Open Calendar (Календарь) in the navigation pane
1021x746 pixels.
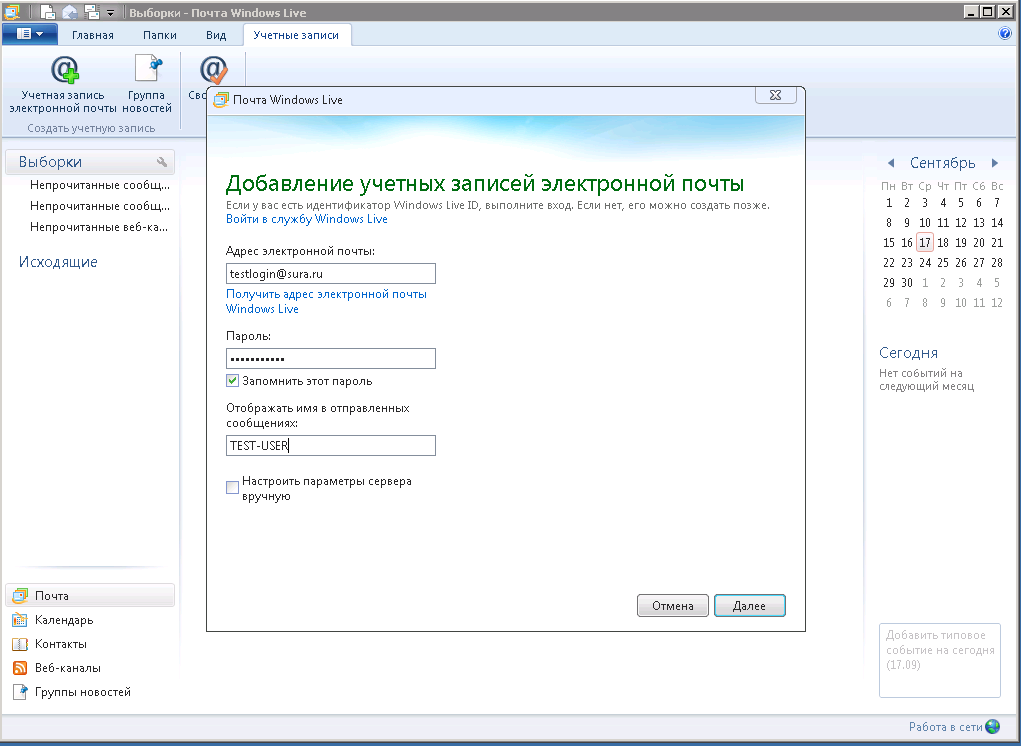point(64,620)
